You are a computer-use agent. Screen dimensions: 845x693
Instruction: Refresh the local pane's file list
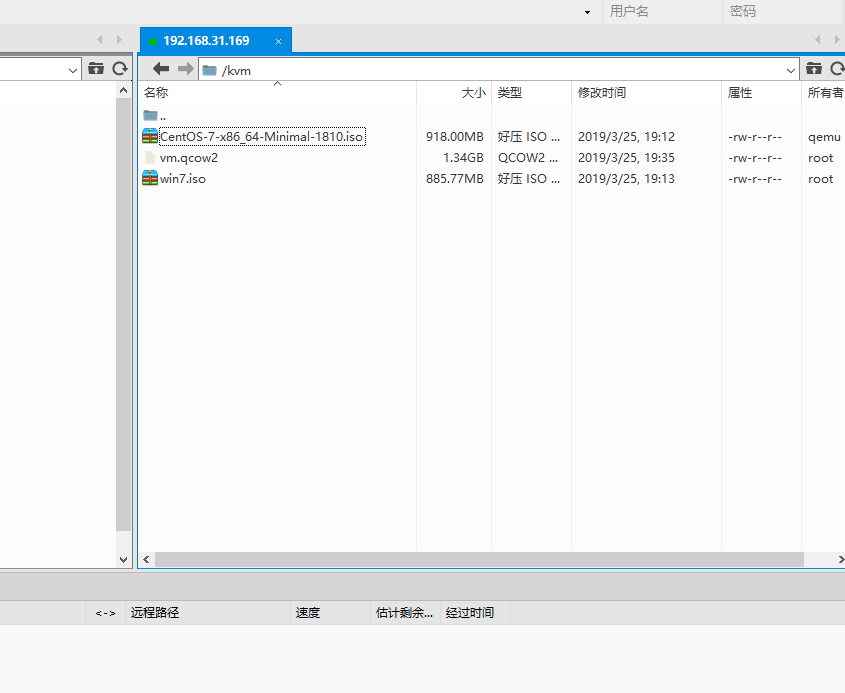coord(120,68)
